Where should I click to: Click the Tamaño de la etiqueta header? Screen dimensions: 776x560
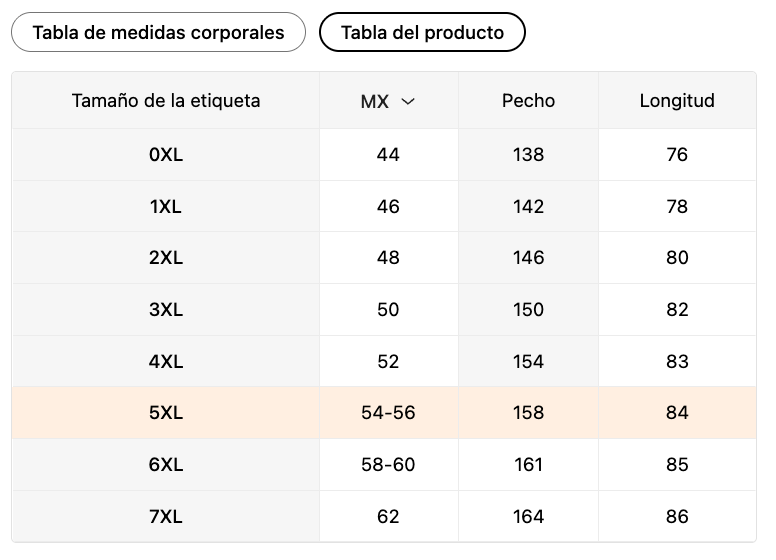click(166, 101)
